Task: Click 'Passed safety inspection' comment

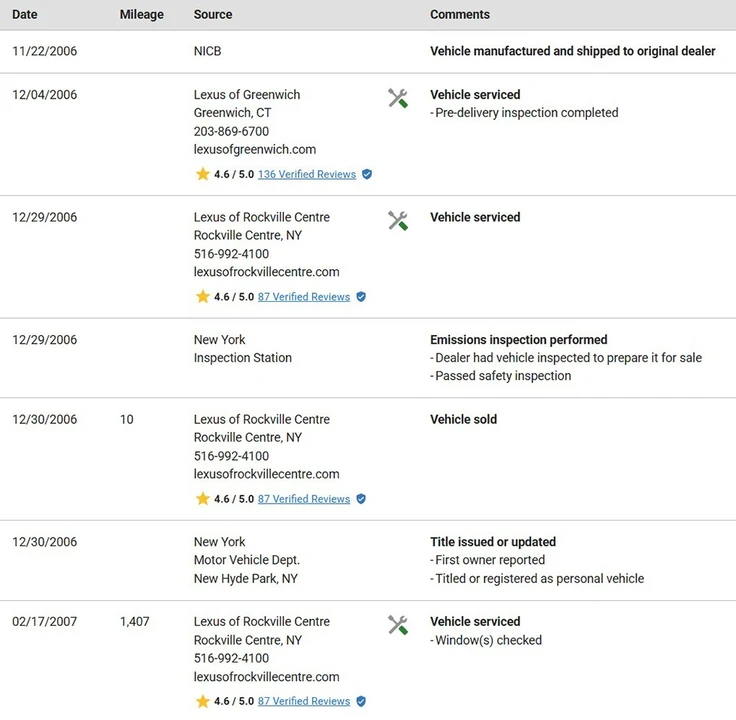Action: tap(500, 376)
